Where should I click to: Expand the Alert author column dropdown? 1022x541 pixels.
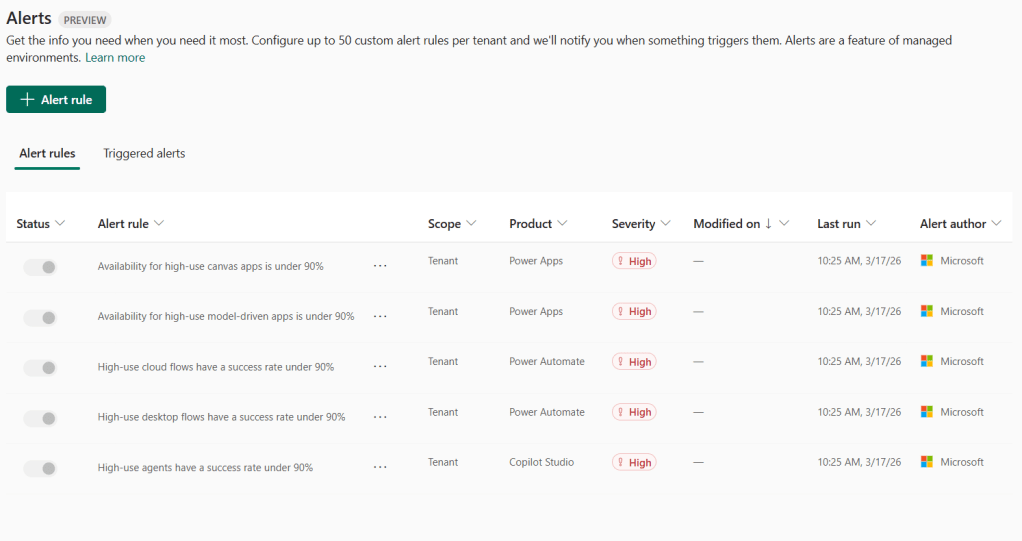pos(996,224)
